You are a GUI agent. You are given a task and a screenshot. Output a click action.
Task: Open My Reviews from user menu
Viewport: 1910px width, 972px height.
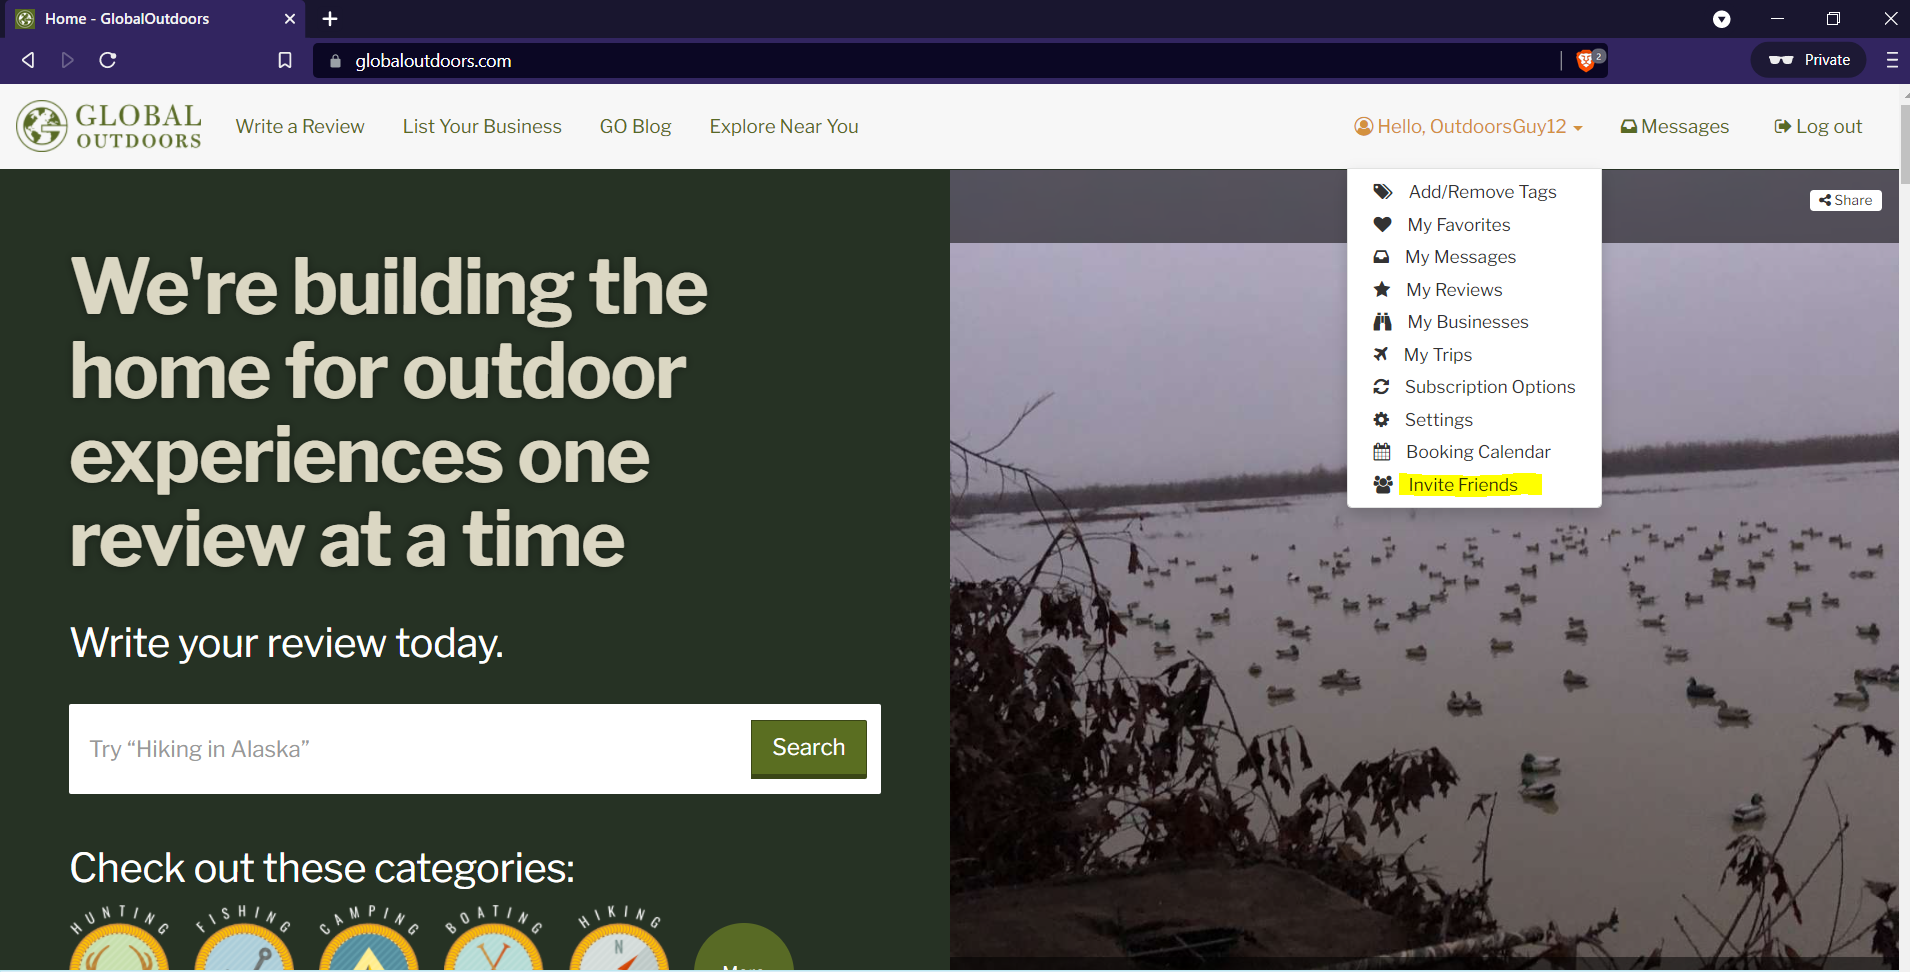coord(1454,290)
